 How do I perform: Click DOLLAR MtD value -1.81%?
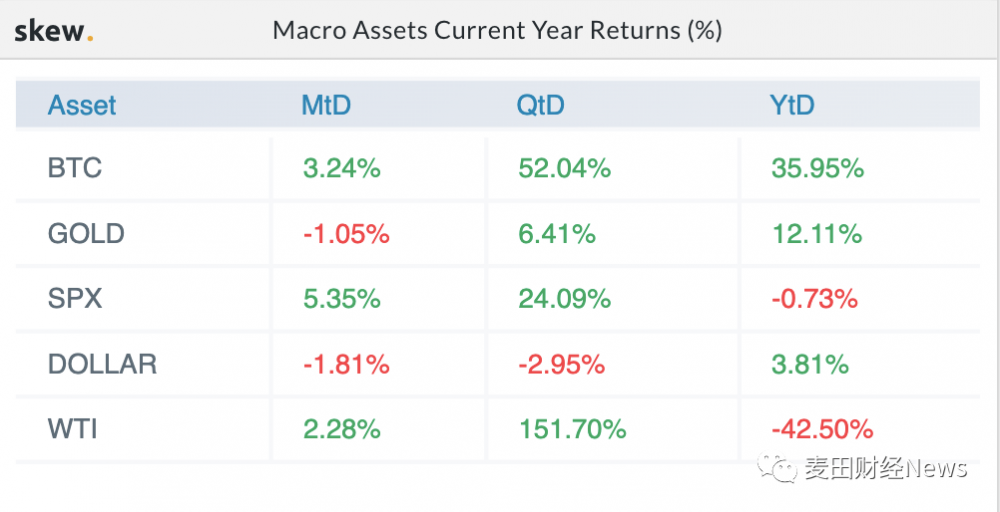click(x=345, y=364)
